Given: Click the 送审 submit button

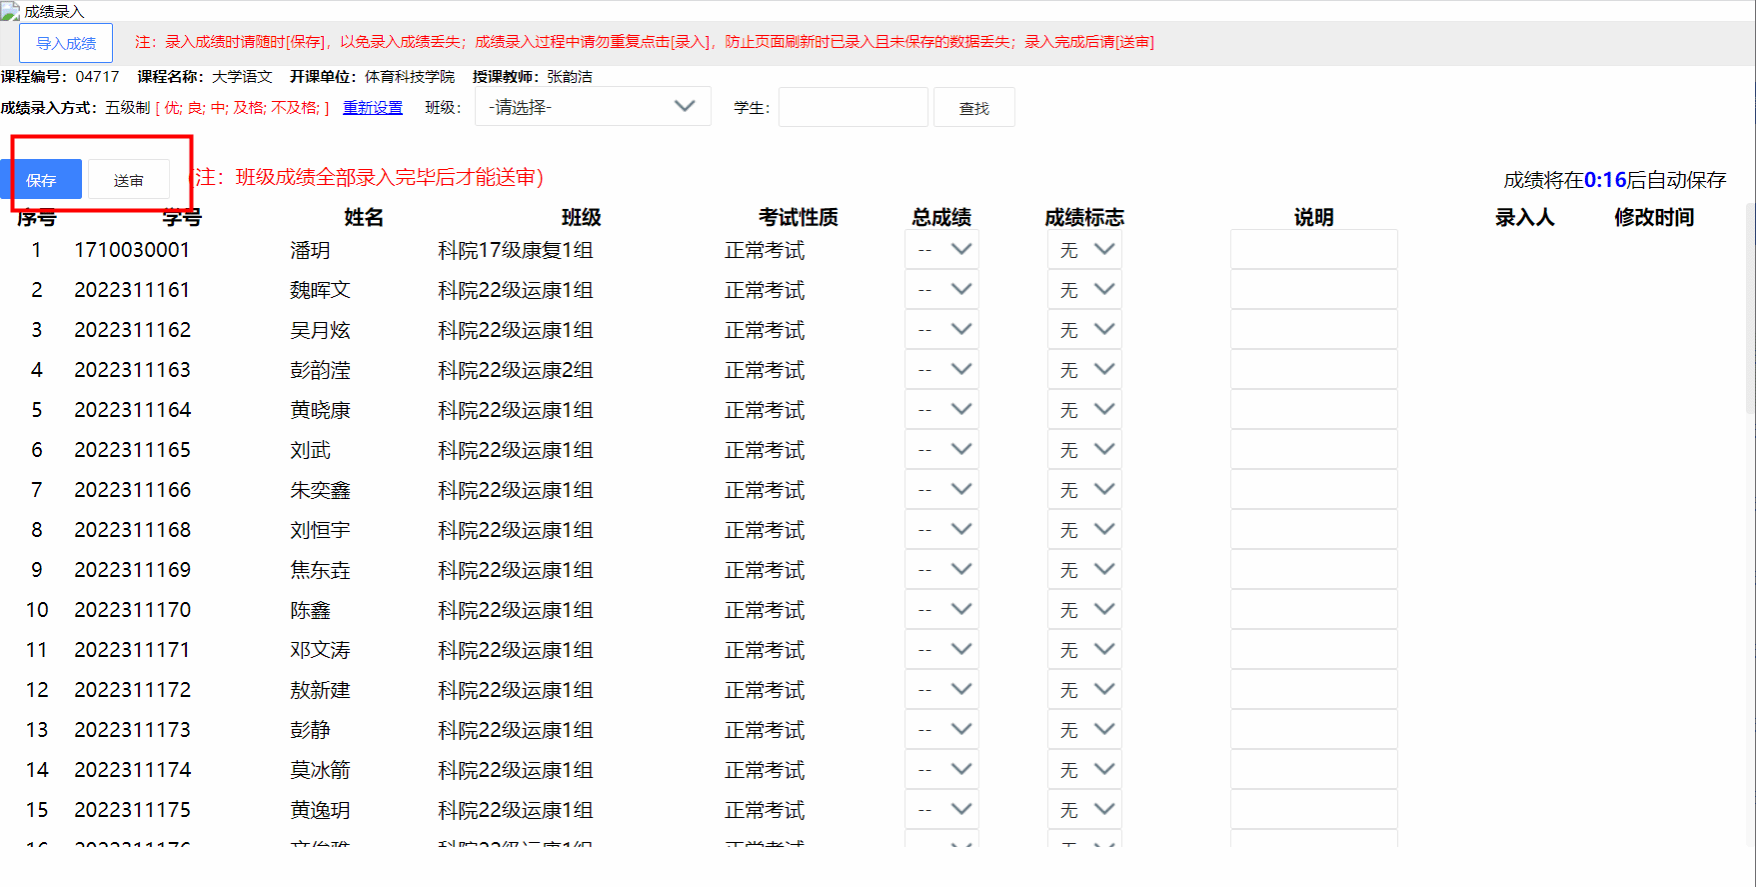Looking at the screenshot, I should [128, 180].
